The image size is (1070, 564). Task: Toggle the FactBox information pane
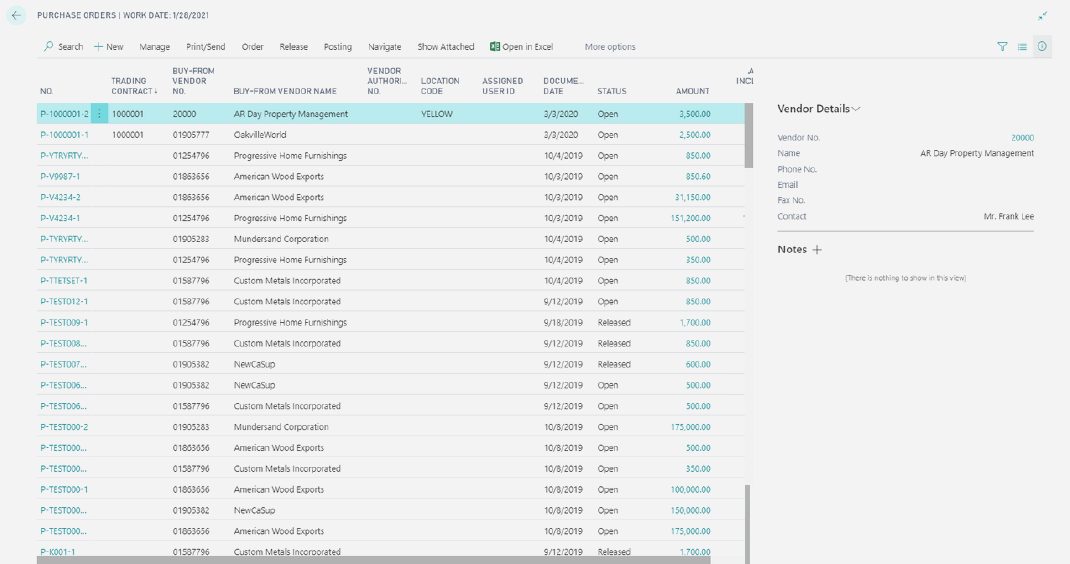click(x=1042, y=47)
